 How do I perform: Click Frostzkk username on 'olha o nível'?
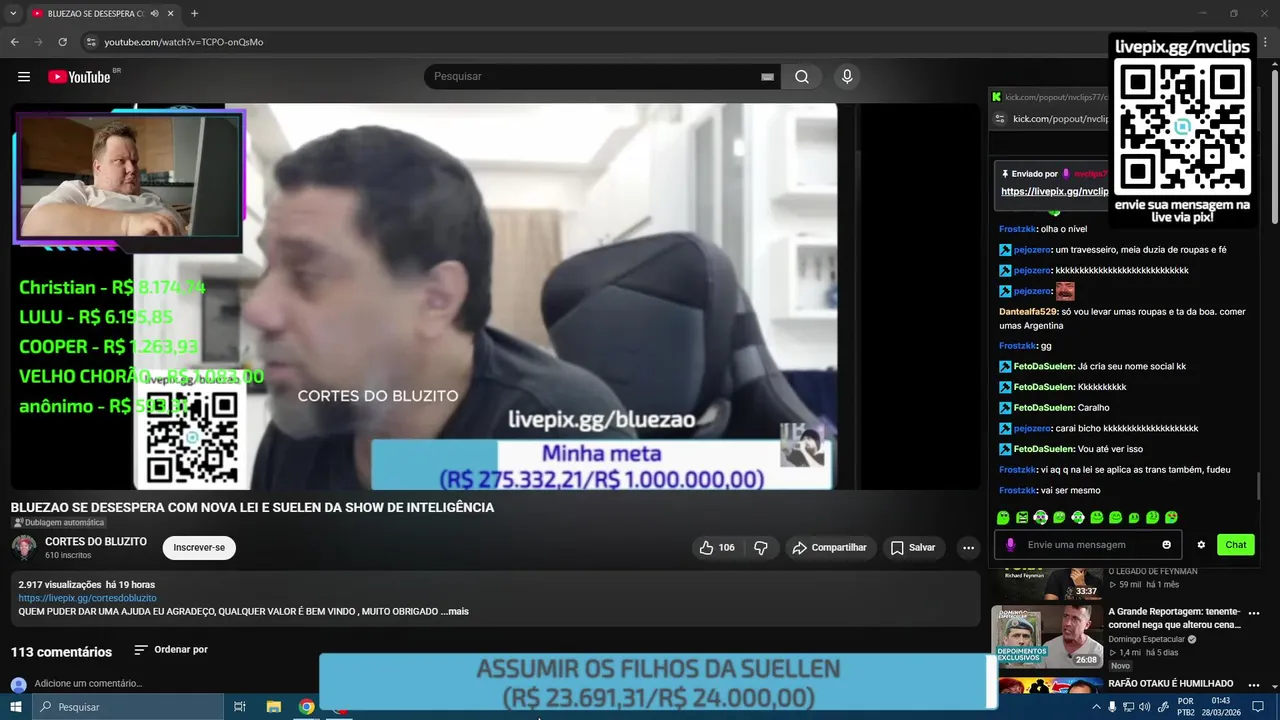tap(1018, 229)
